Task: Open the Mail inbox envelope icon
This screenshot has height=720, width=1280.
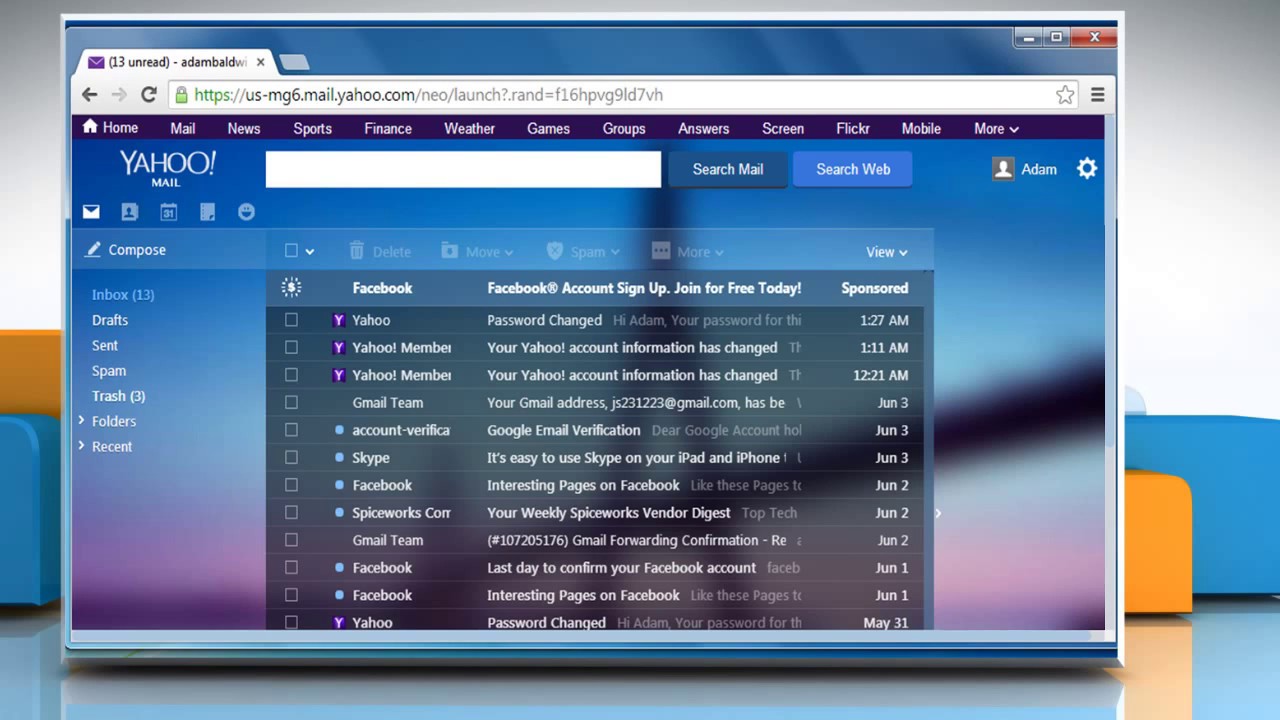Action: (x=91, y=212)
